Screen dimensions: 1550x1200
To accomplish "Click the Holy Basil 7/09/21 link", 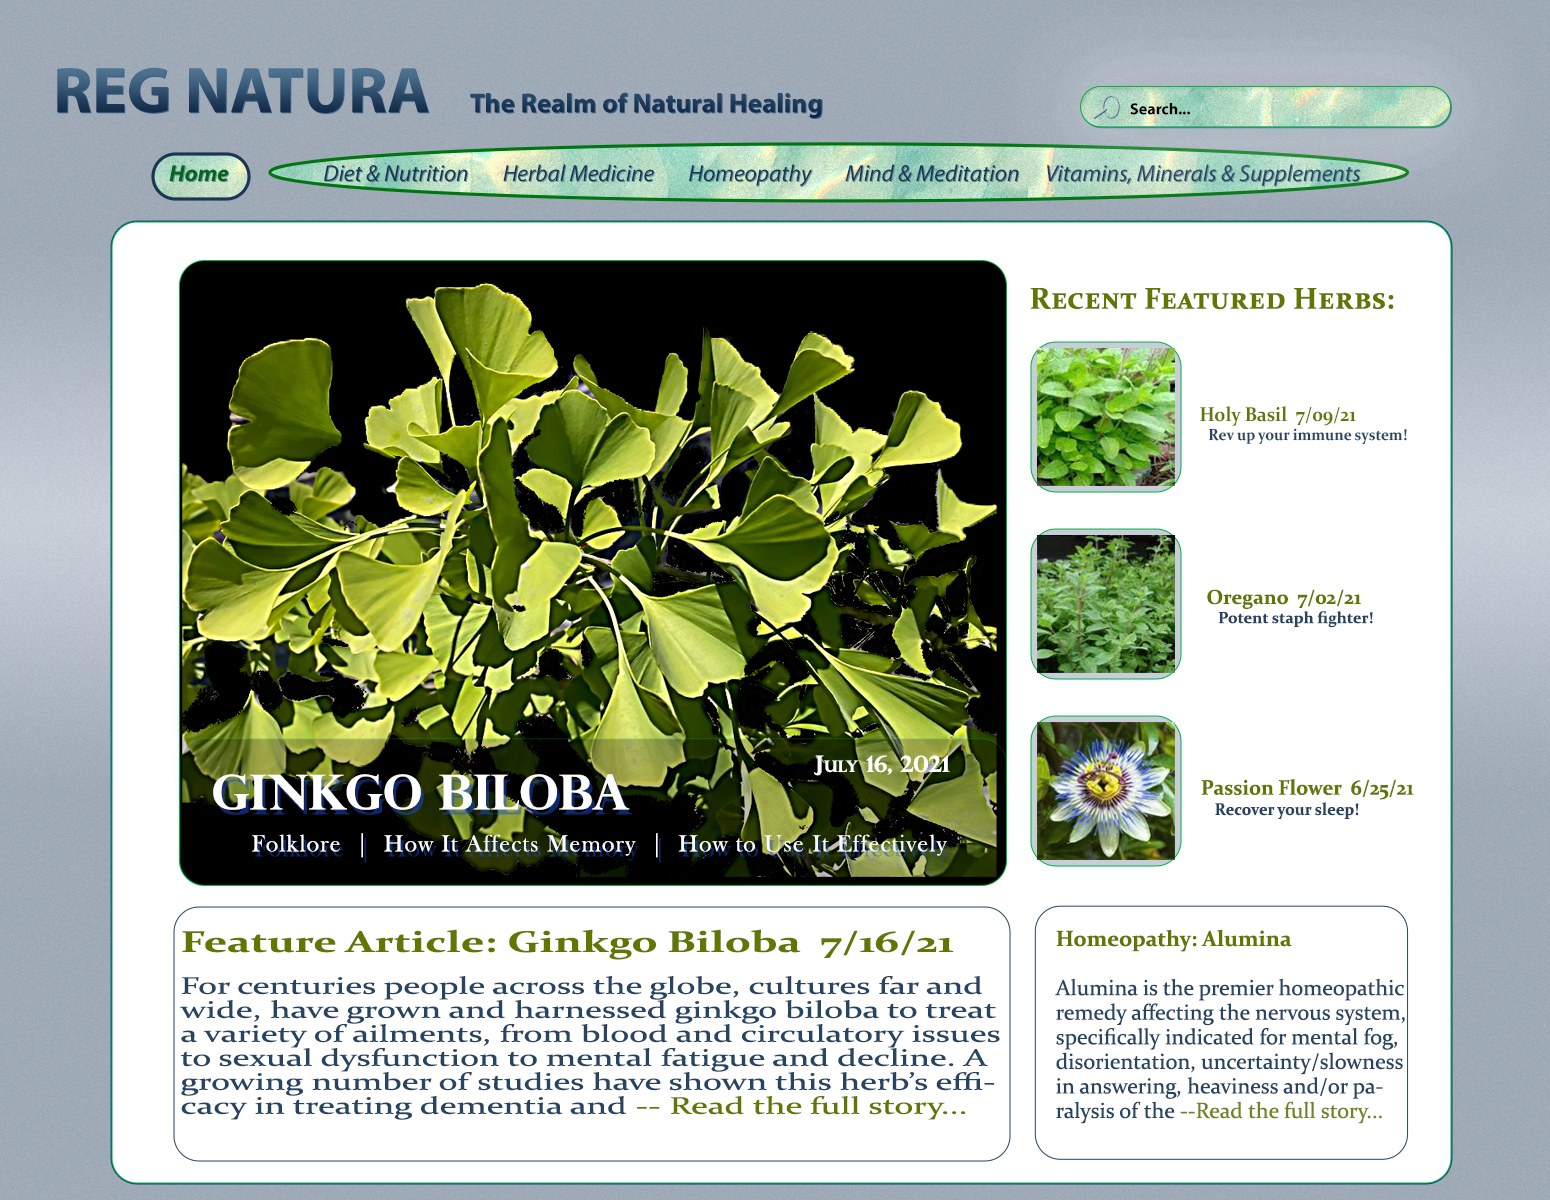I will [1277, 415].
